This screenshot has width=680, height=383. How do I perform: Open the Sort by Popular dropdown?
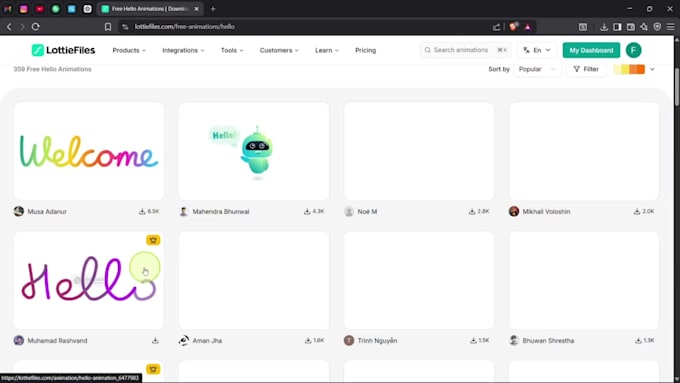[x=537, y=69]
